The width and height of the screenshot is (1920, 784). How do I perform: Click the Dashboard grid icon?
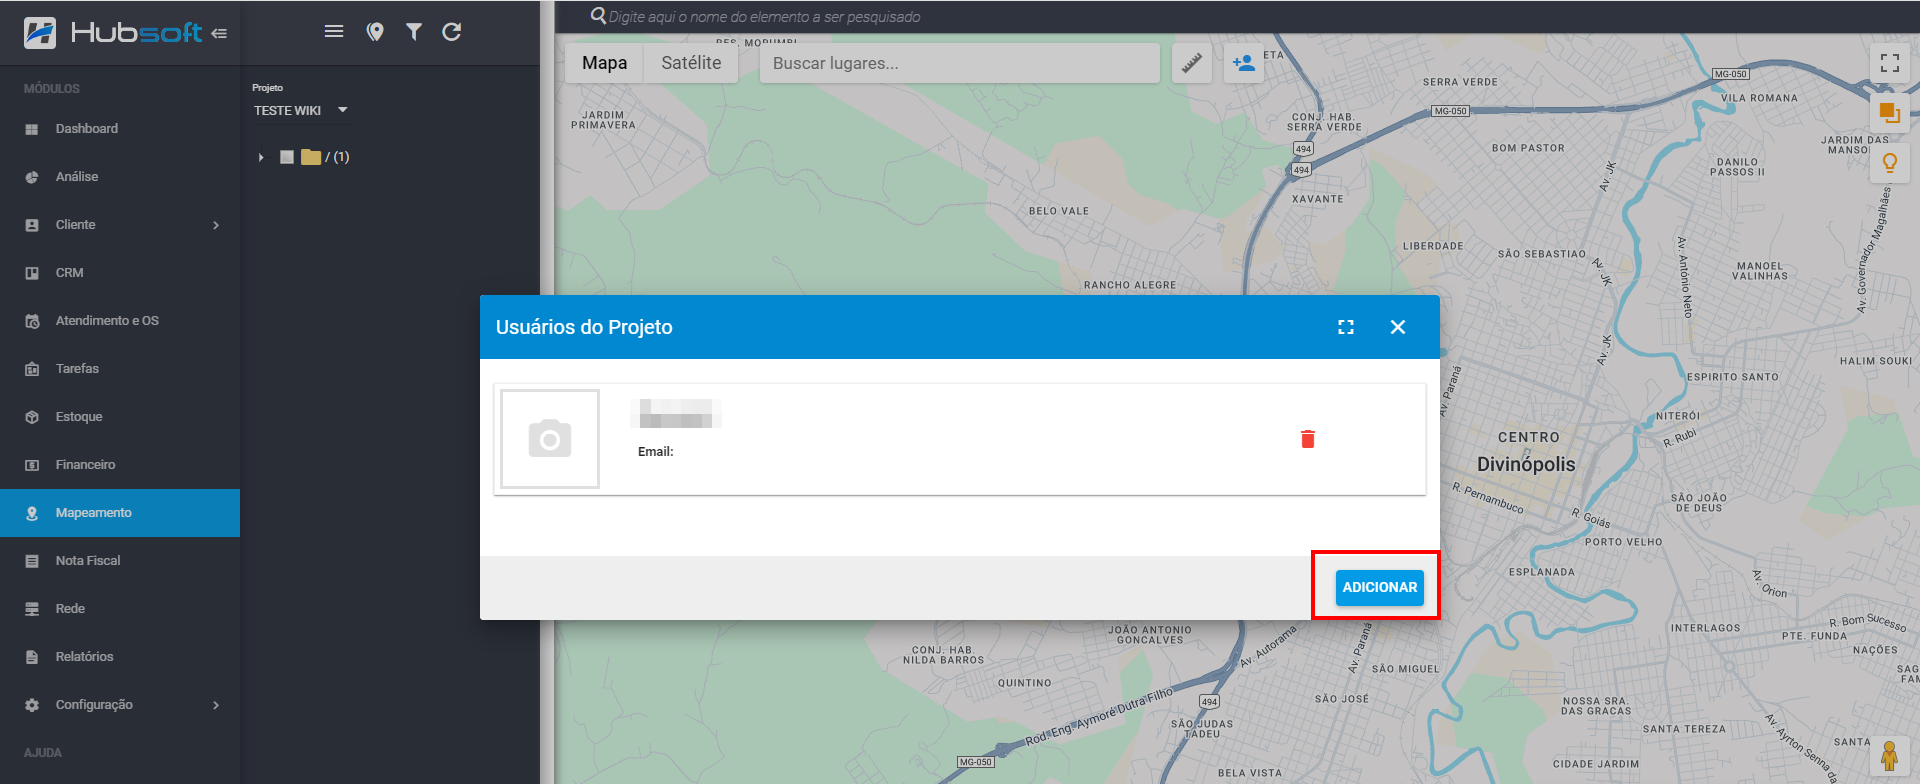coord(32,129)
